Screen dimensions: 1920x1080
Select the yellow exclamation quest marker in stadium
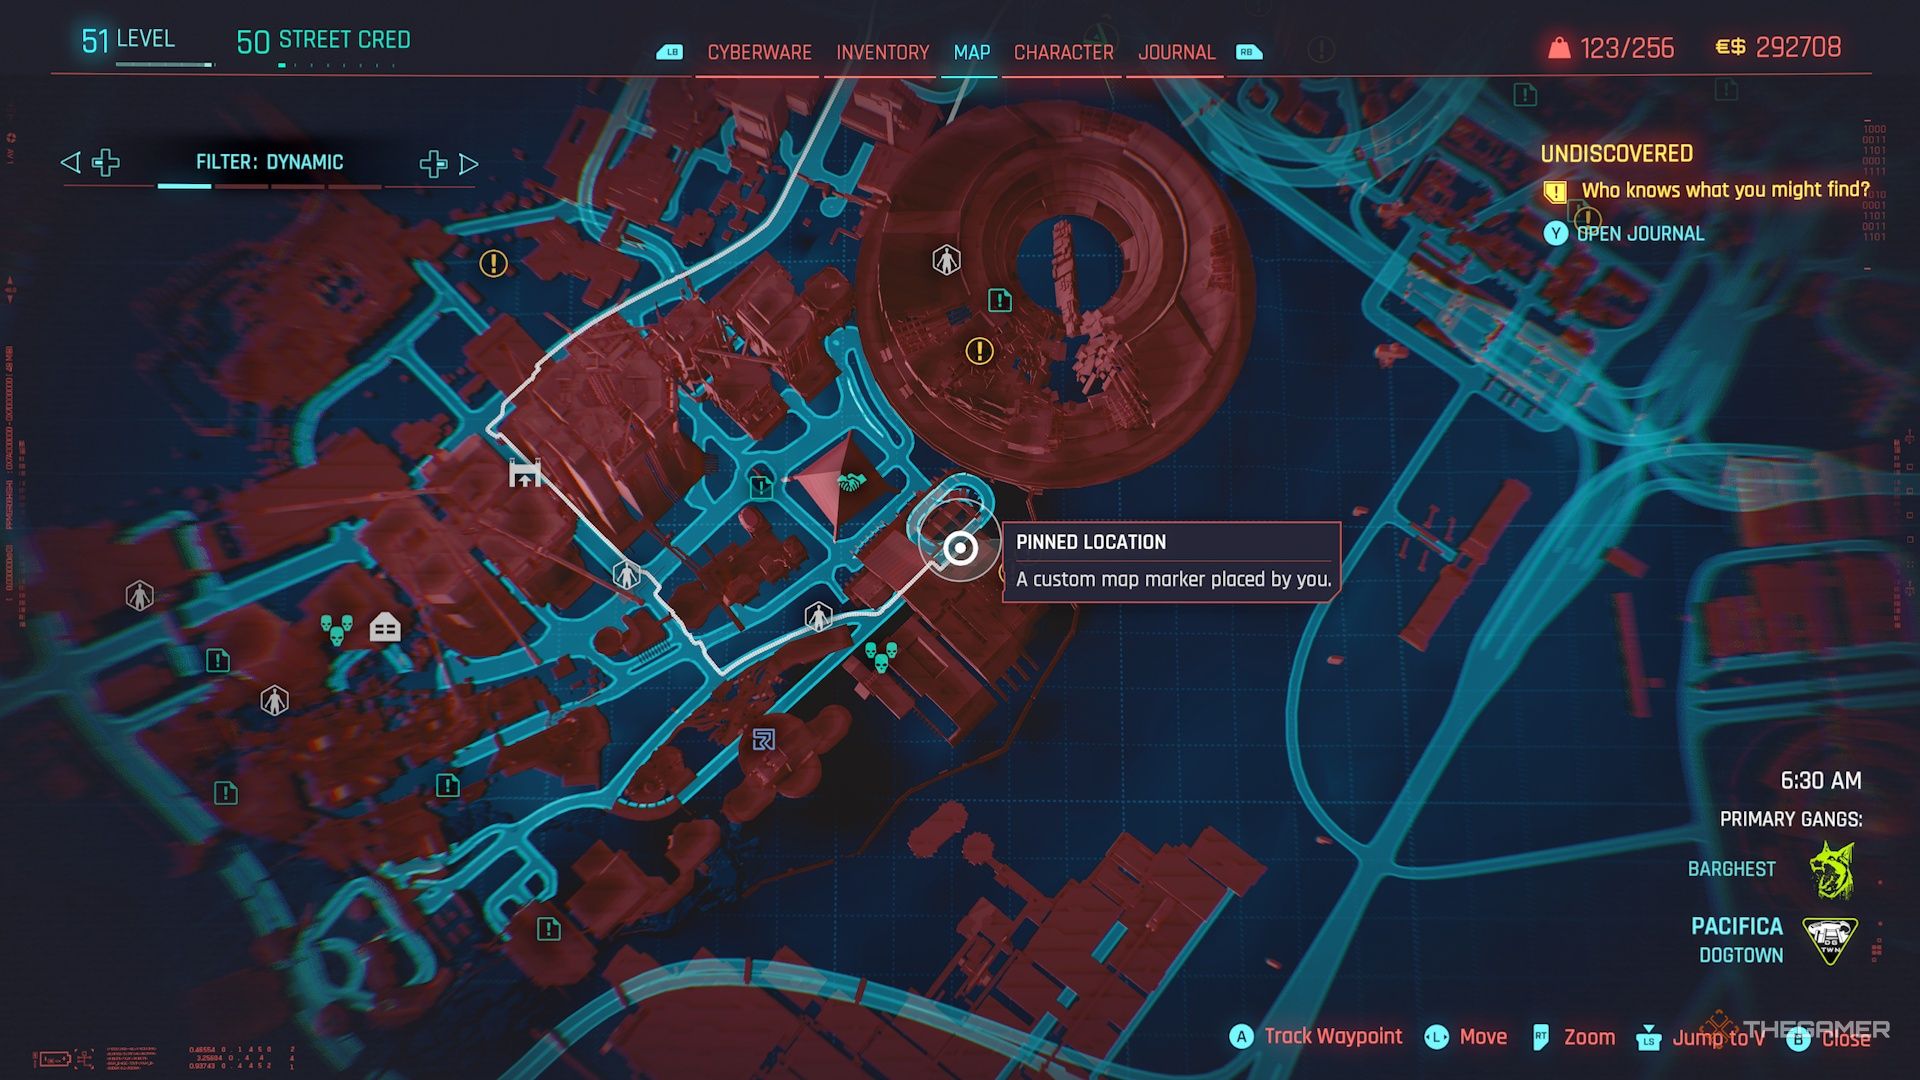(x=979, y=351)
